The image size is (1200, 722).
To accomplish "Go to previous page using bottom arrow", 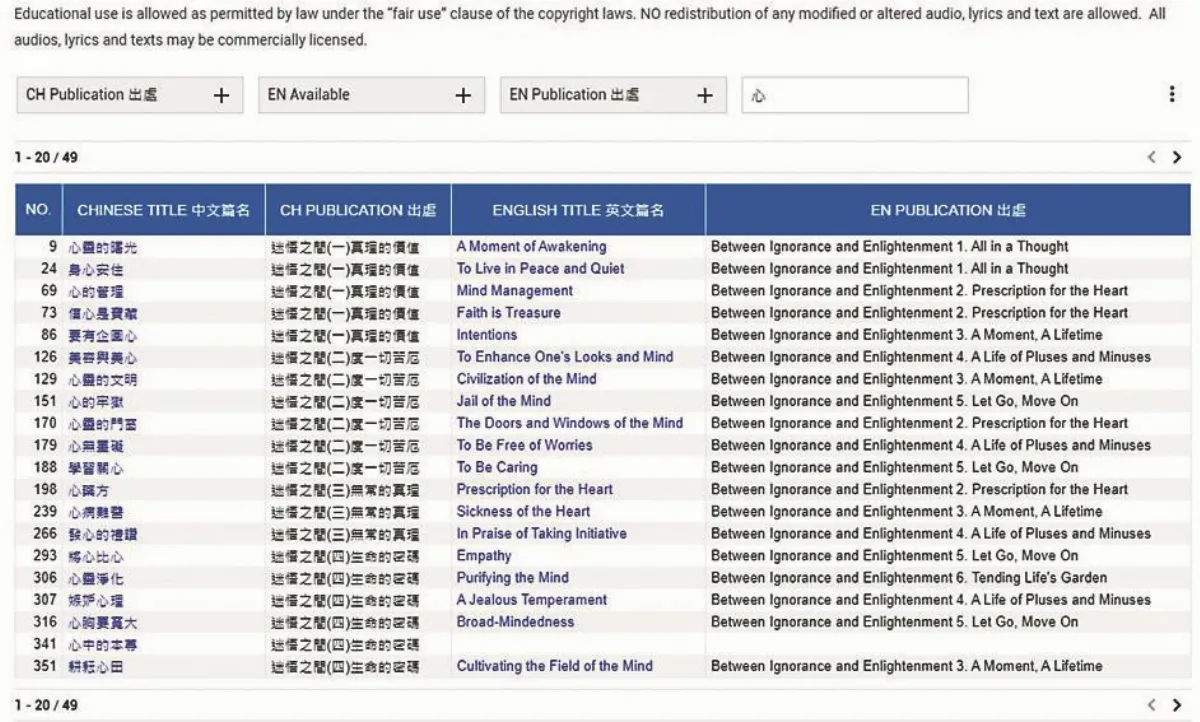I will coord(1151,705).
